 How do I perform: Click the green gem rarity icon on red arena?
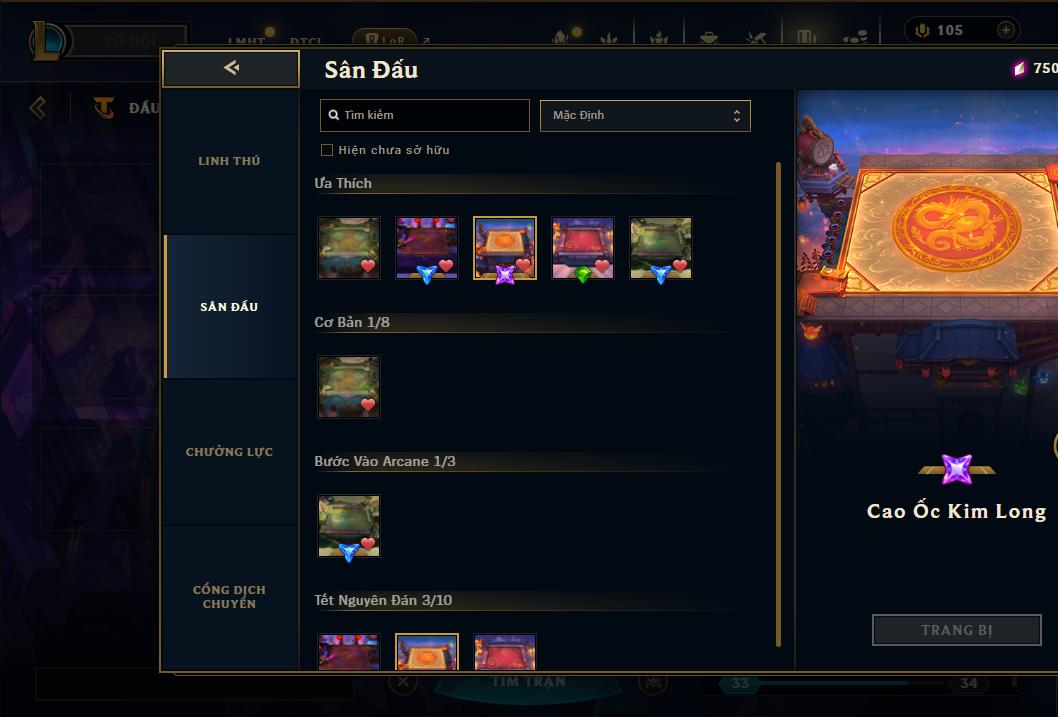[583, 273]
